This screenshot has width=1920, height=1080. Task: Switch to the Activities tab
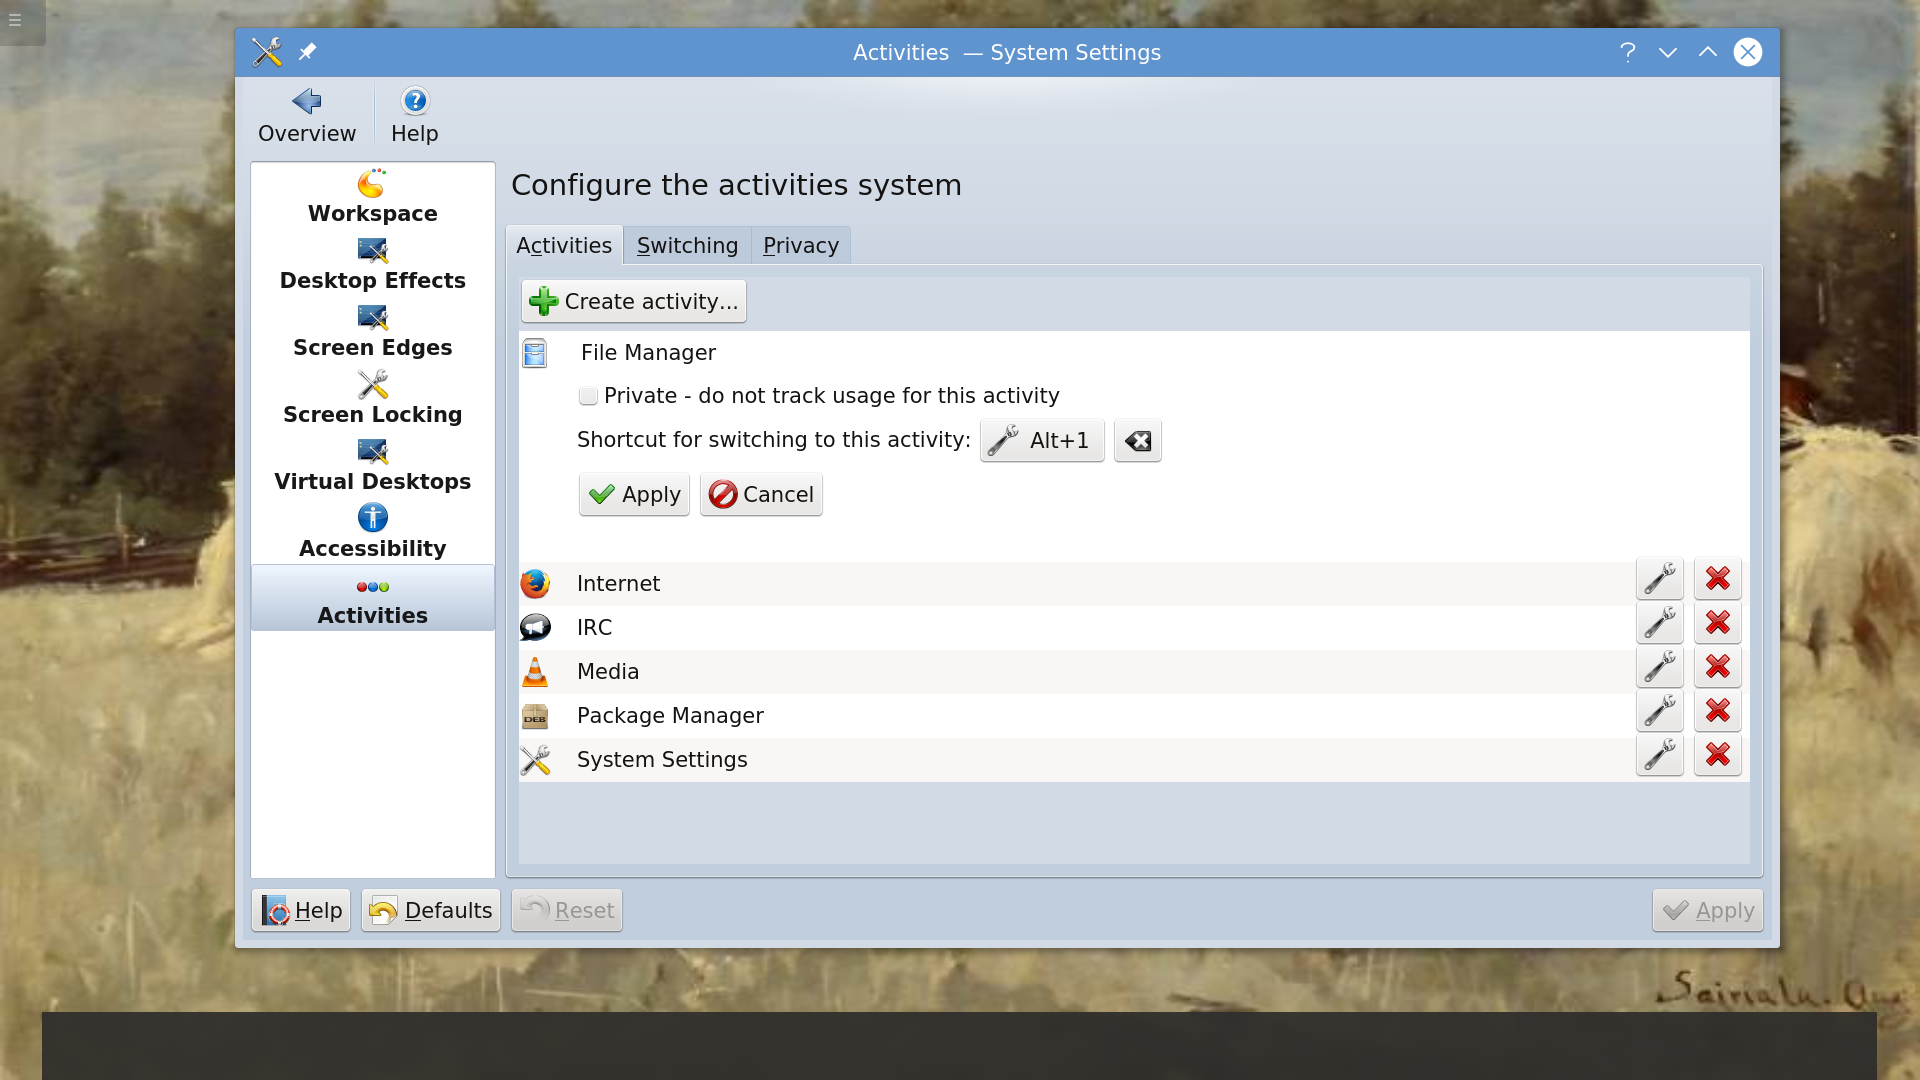coord(564,246)
